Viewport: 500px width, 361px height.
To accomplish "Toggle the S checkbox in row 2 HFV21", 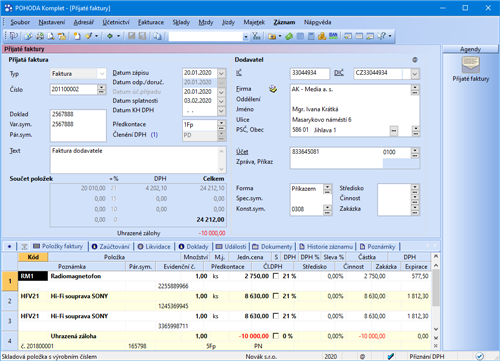I will coord(276,296).
